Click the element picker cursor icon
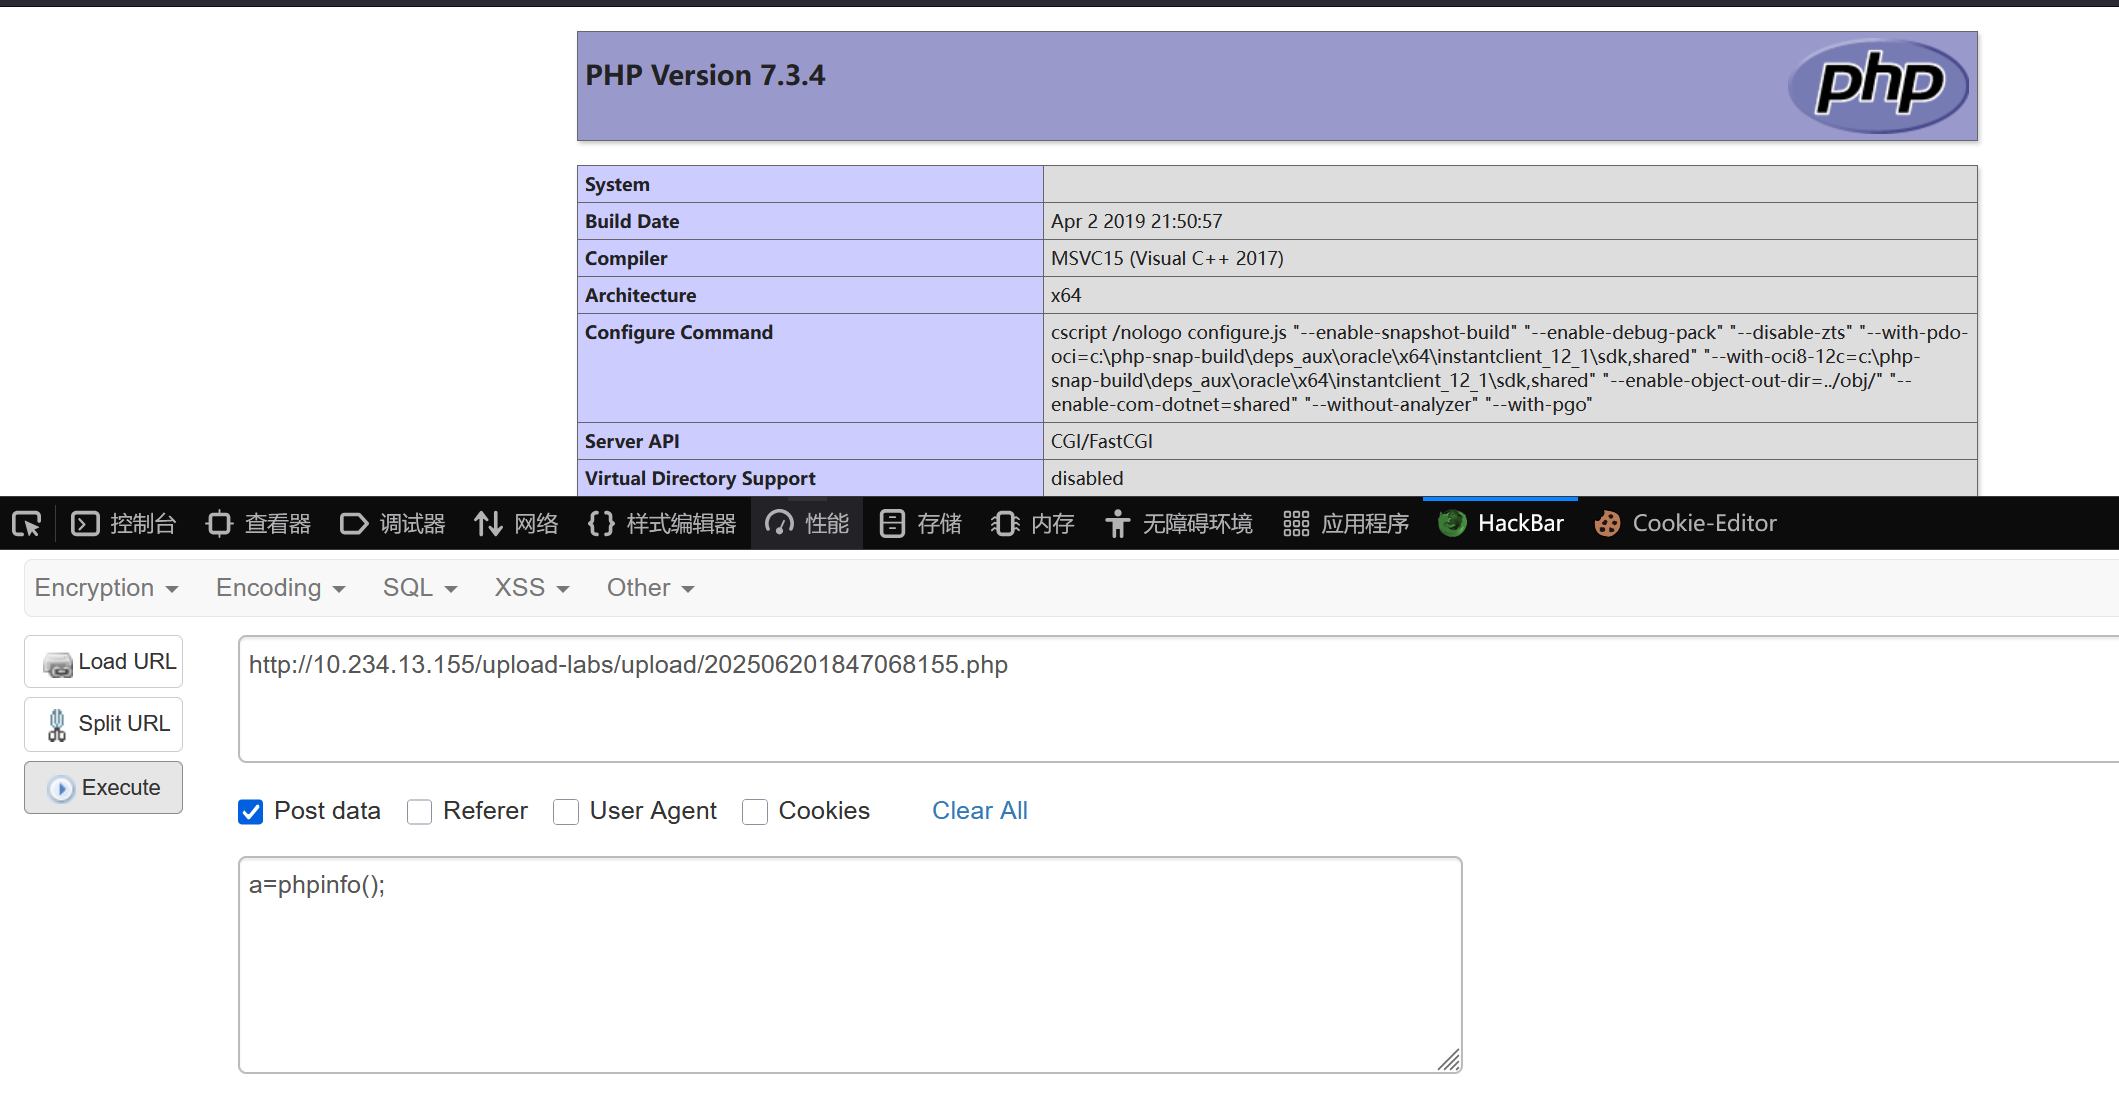The image size is (2119, 1093). (x=26, y=524)
